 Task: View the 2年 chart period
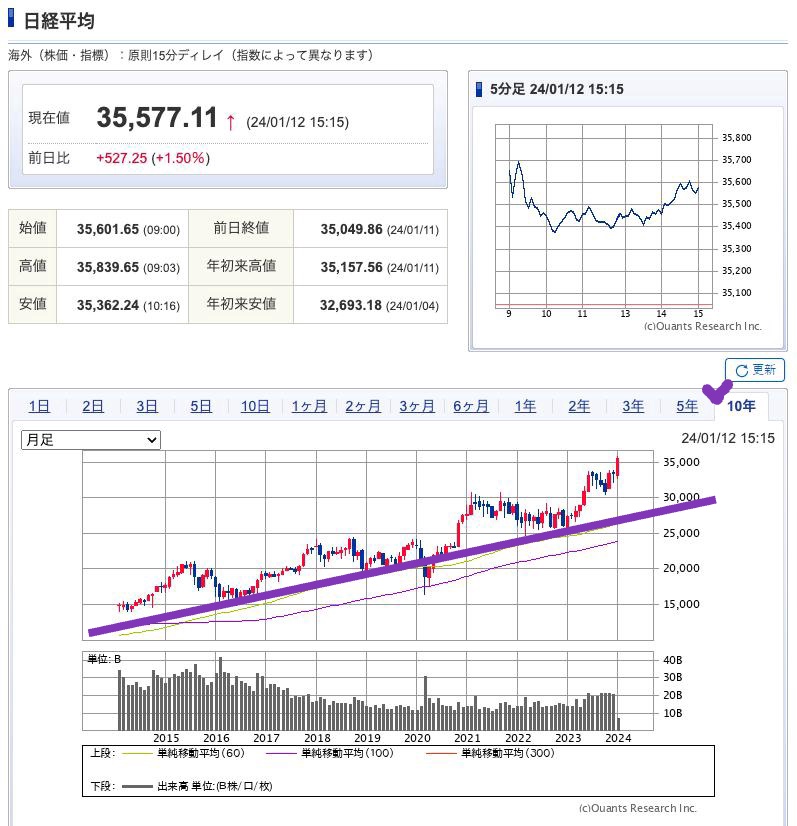pyautogui.click(x=579, y=406)
